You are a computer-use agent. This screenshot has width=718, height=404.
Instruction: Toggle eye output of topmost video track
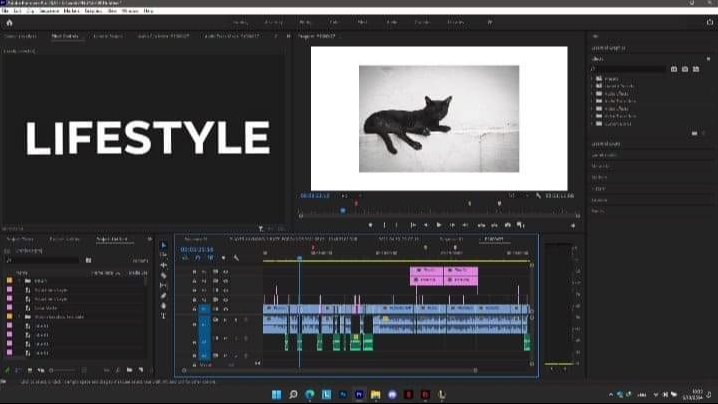pos(226,272)
